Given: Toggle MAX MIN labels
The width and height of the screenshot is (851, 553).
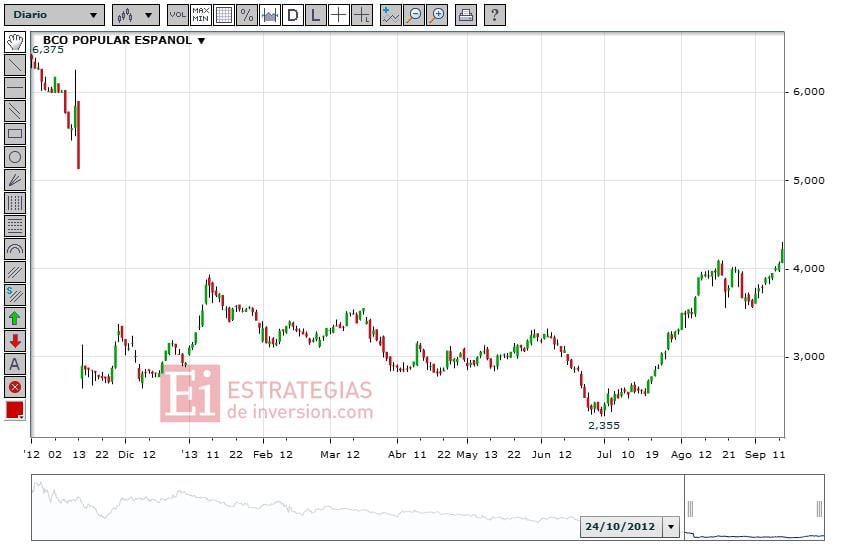Looking at the screenshot, I should pos(201,15).
